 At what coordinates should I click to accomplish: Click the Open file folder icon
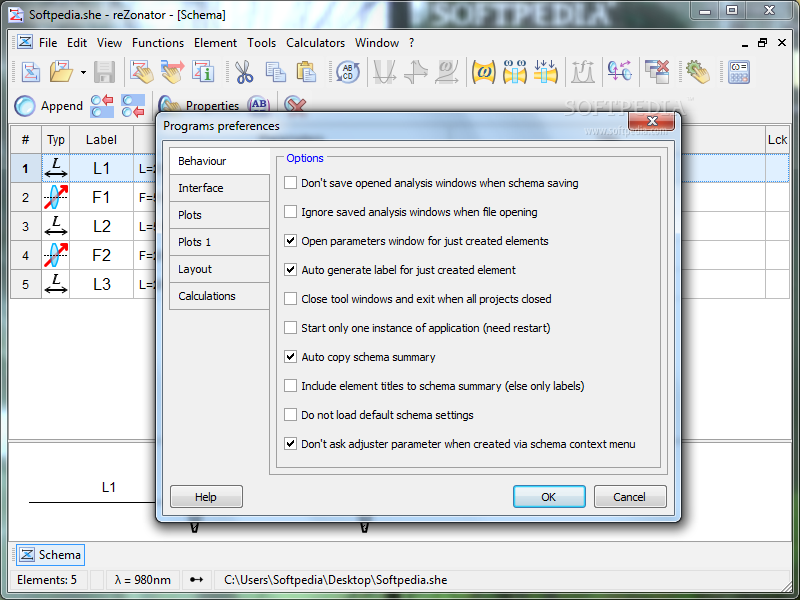tap(61, 72)
